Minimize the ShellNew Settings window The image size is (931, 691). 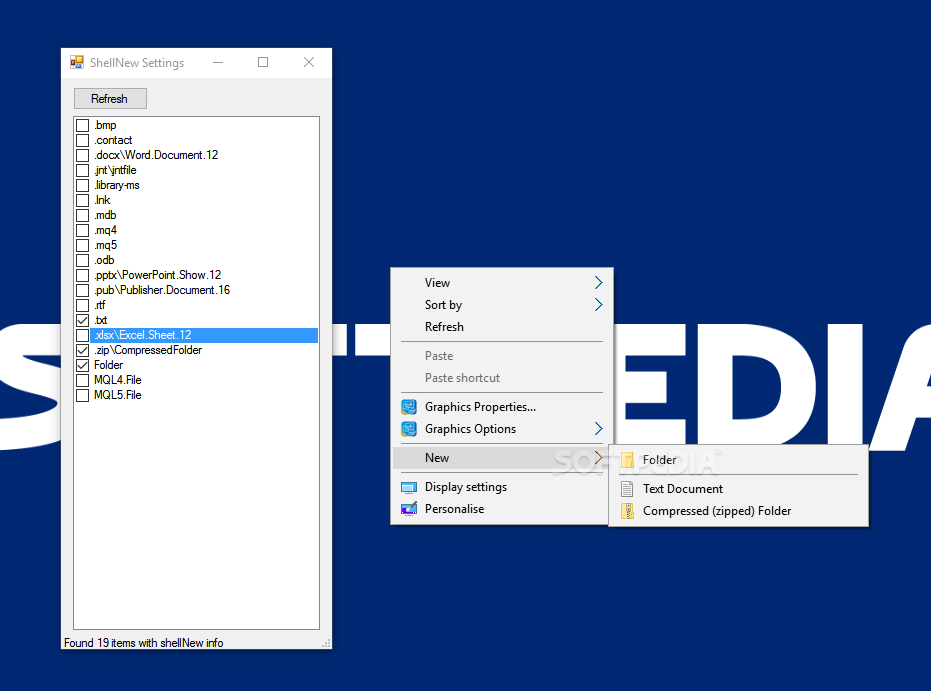[218, 62]
